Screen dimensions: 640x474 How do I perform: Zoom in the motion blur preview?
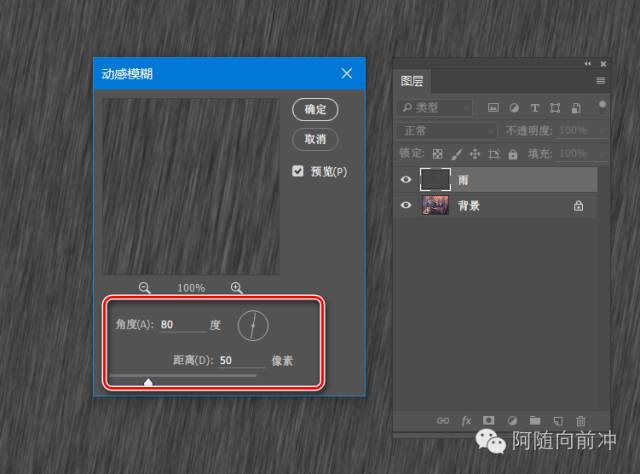click(x=237, y=288)
